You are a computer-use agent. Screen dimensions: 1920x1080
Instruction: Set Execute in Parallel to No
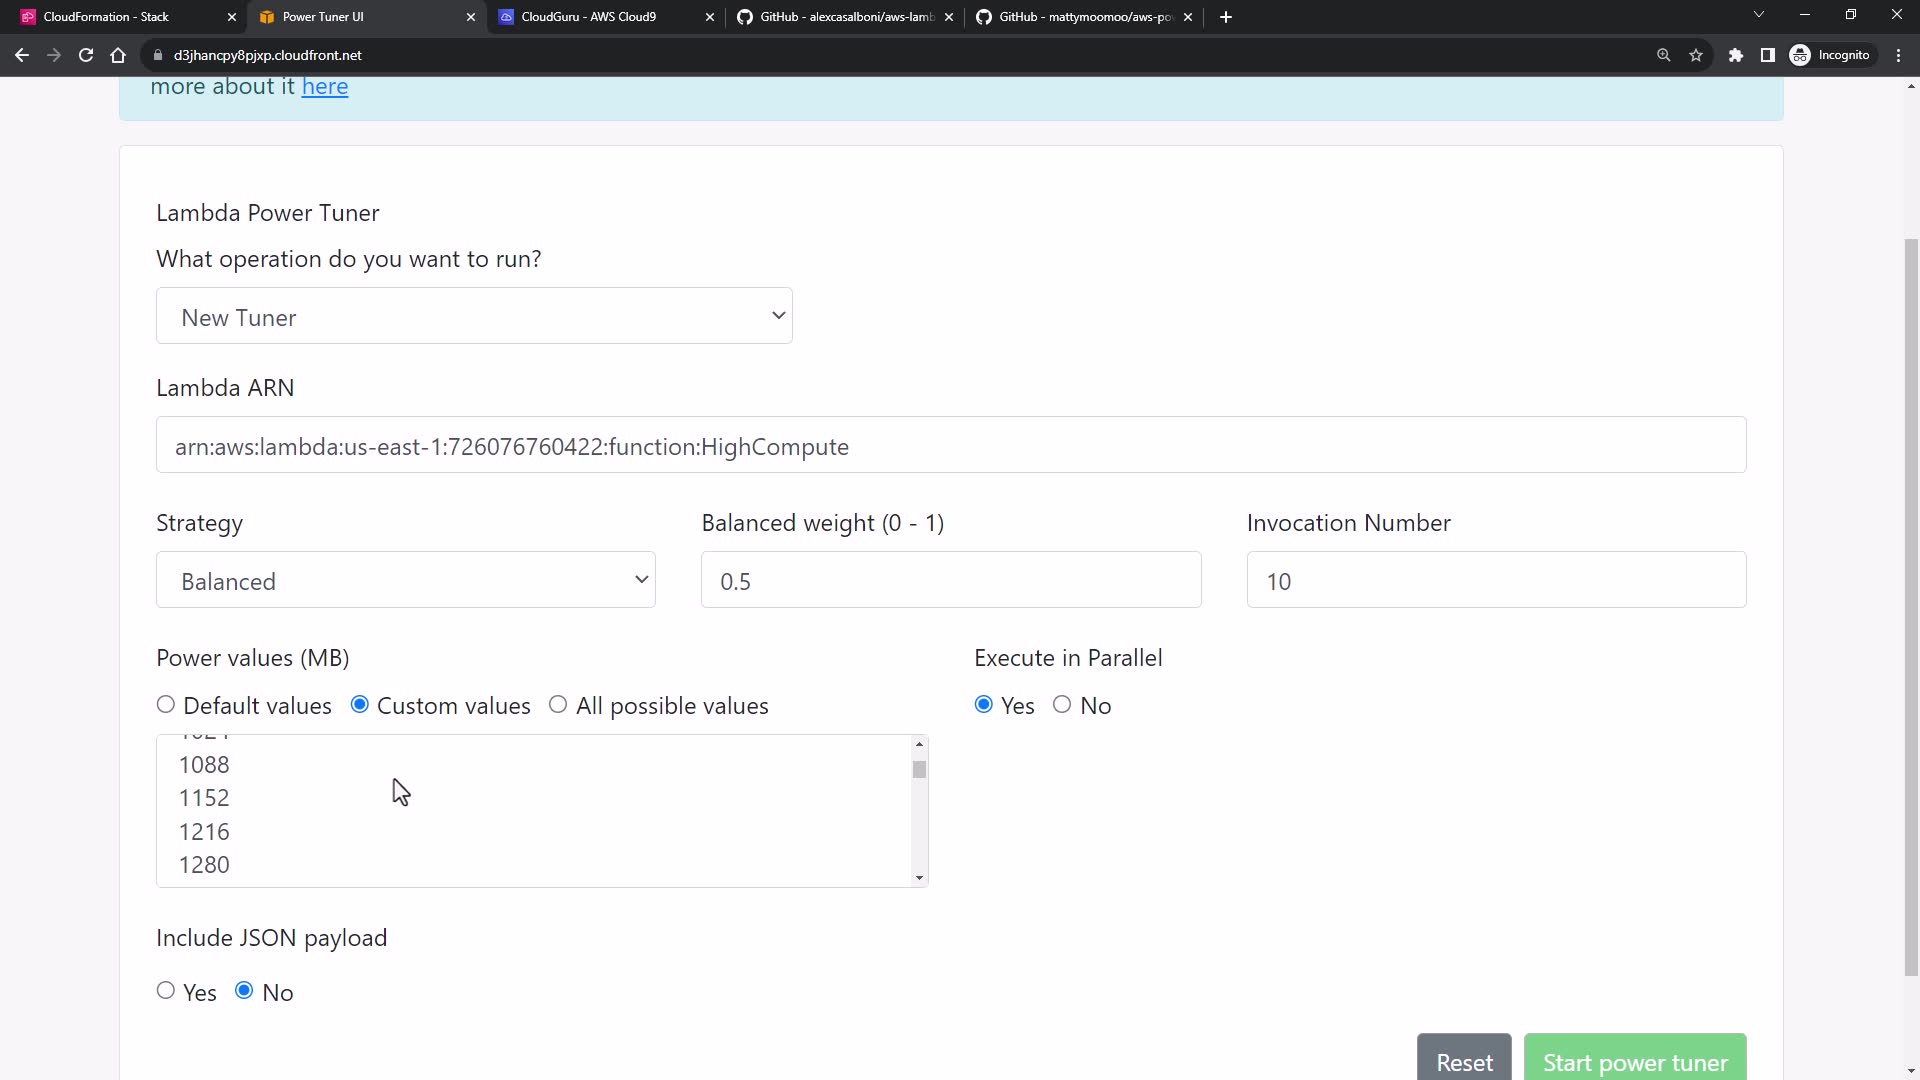point(1062,705)
